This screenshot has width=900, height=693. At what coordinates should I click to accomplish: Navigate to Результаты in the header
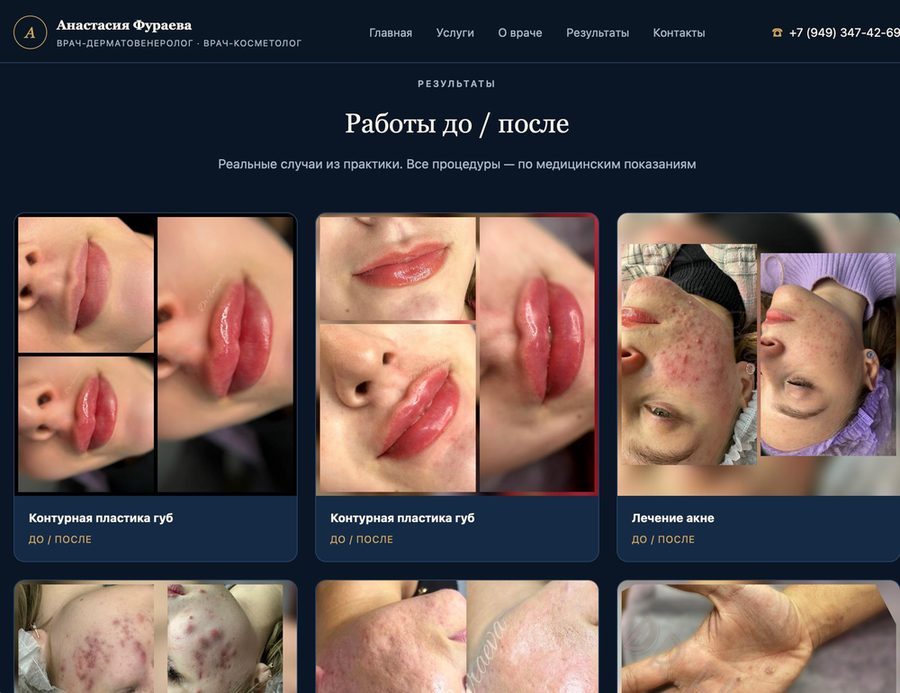coord(598,33)
